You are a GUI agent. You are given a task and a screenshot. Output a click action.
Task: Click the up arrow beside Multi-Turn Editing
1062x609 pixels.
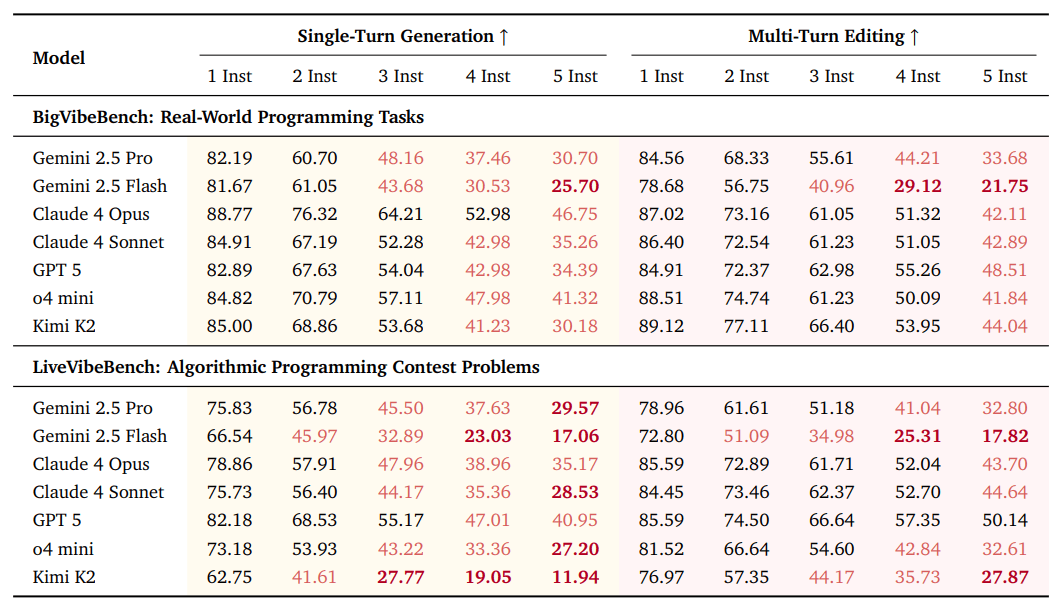[914, 37]
